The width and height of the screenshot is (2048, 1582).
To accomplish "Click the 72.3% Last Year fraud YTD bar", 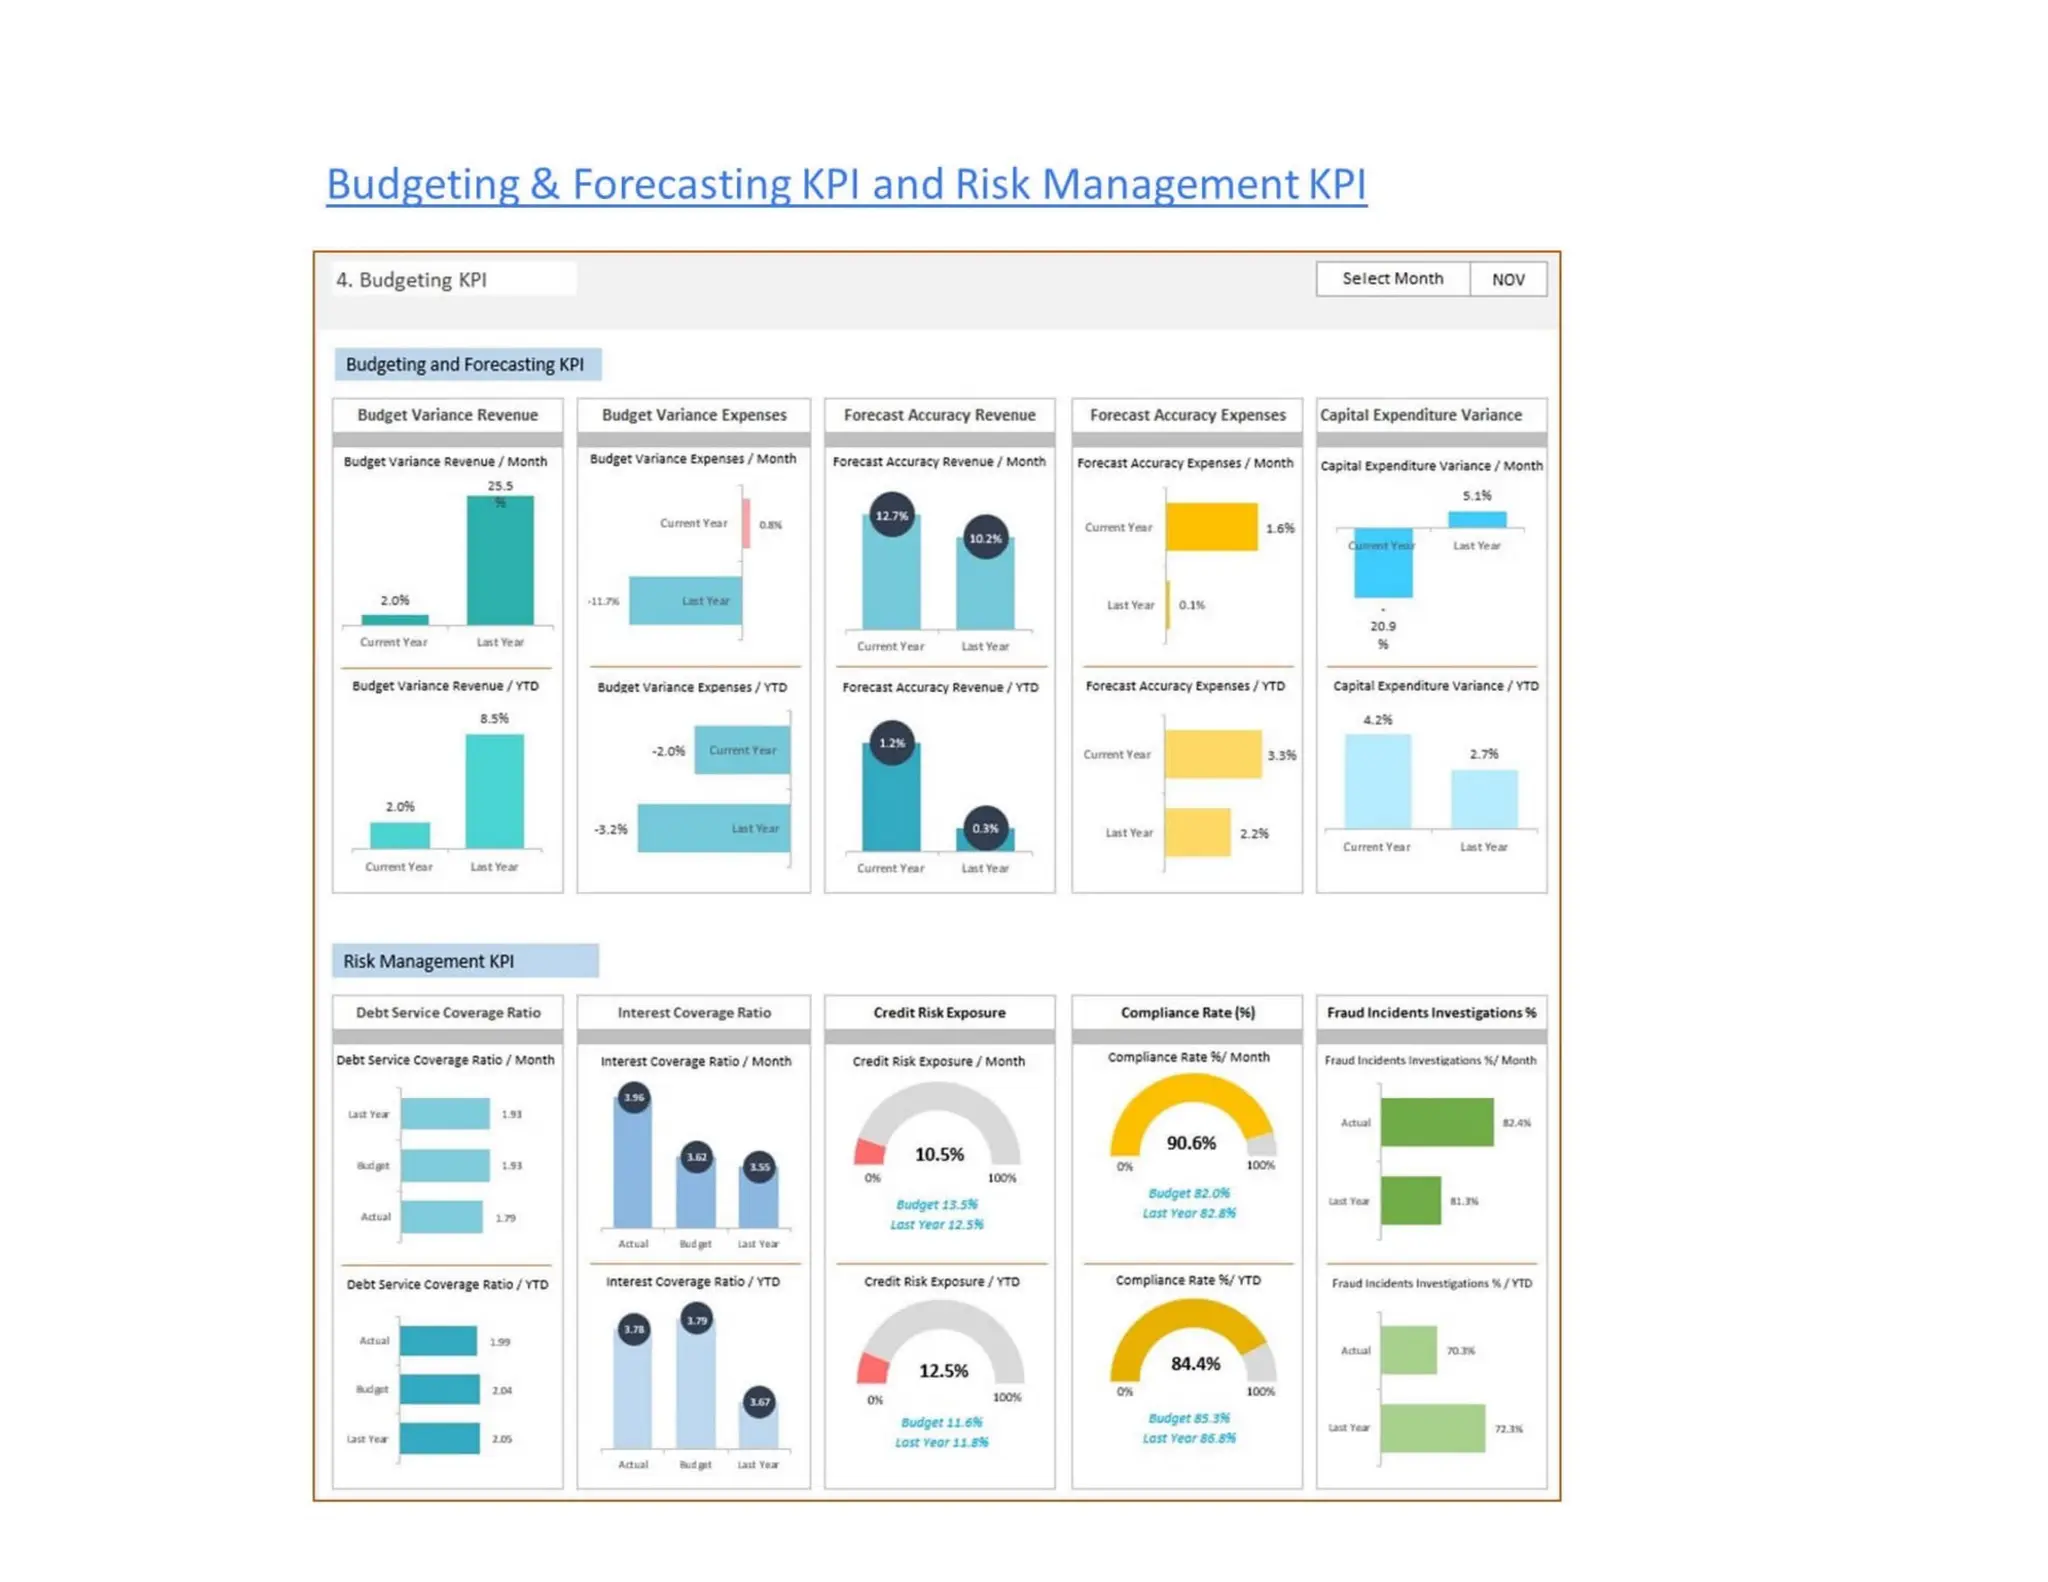I will 1433,1428.
